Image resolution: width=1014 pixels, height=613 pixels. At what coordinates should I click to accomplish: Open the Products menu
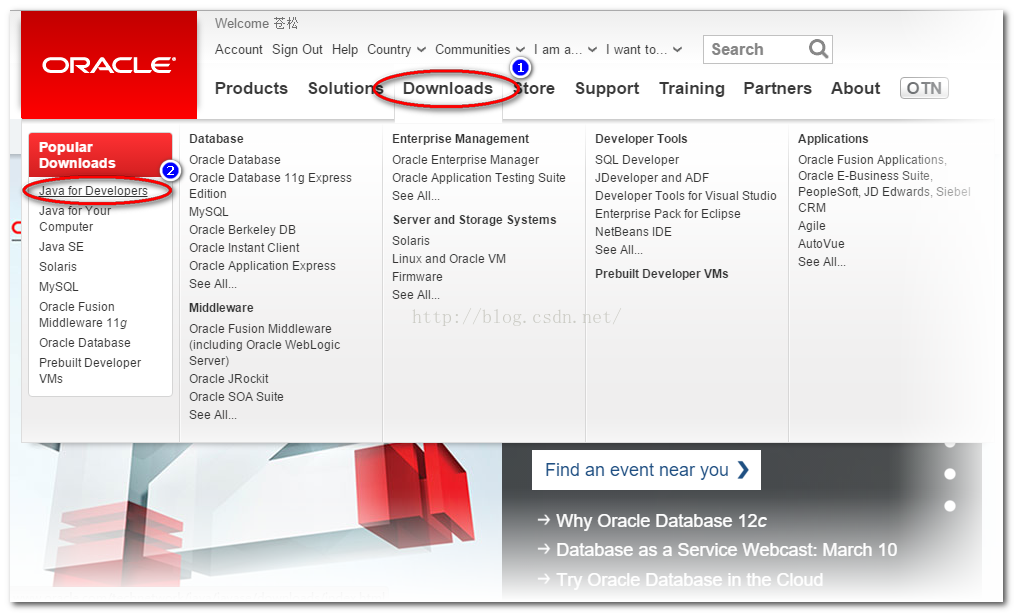251,88
